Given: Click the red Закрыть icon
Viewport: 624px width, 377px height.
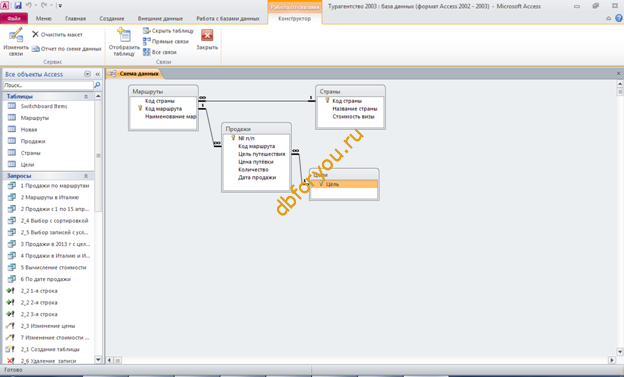Looking at the screenshot, I should [x=207, y=35].
